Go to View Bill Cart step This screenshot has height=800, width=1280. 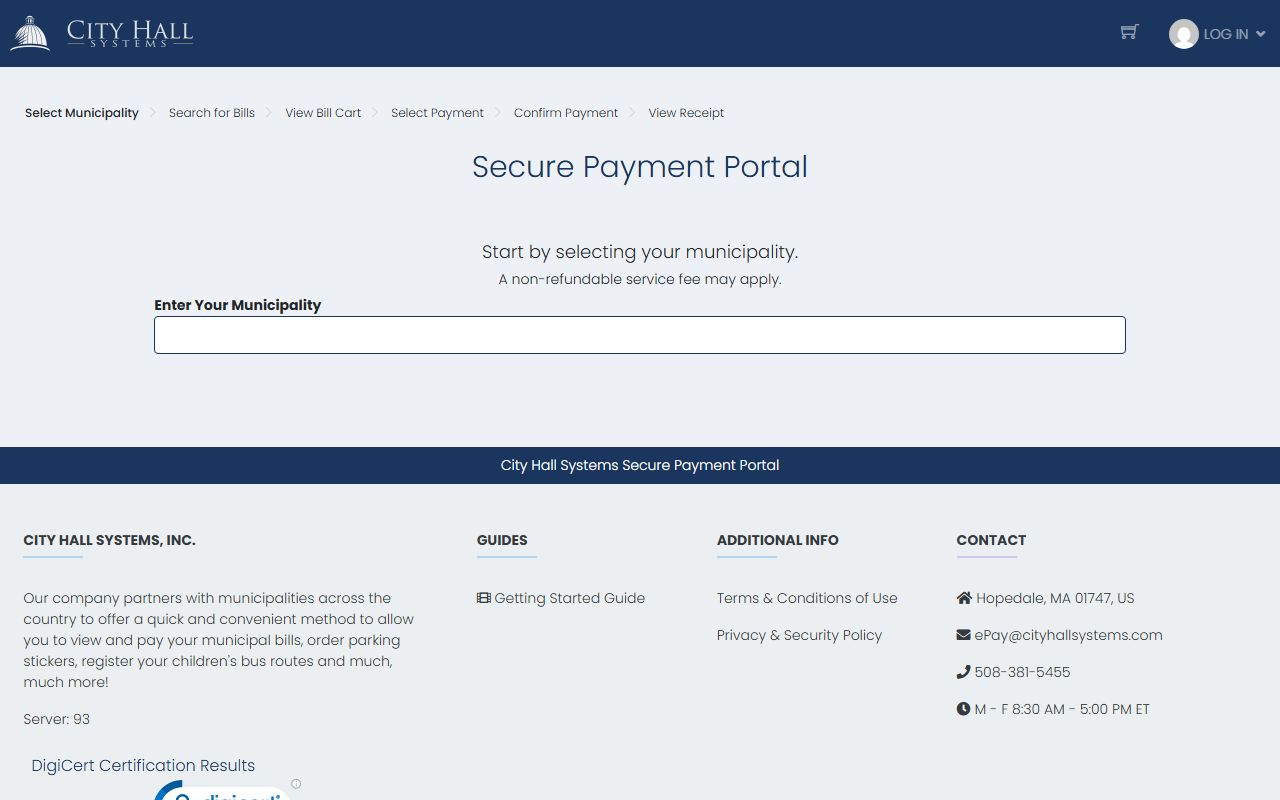pos(323,113)
